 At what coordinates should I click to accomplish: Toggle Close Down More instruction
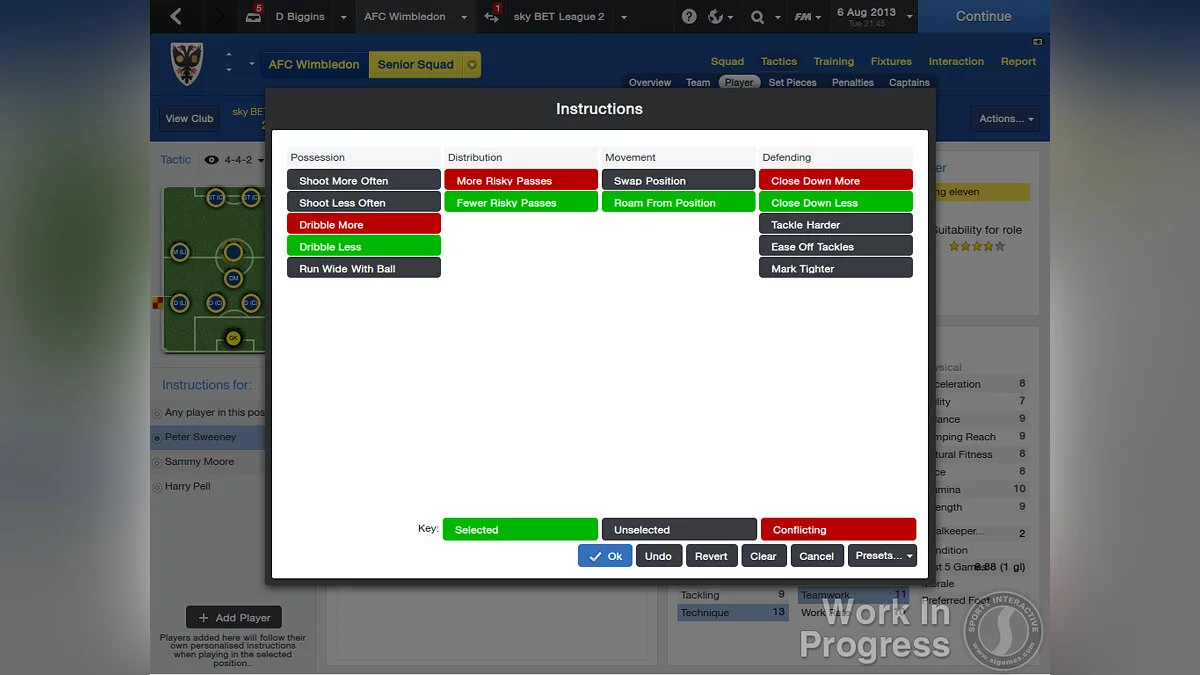coord(836,180)
